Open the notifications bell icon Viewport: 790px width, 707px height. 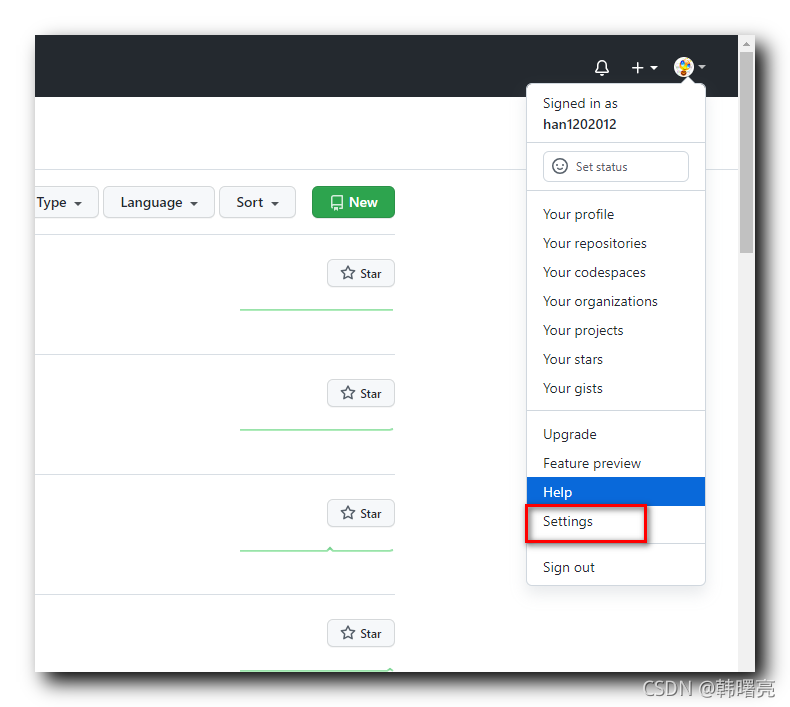pos(602,67)
